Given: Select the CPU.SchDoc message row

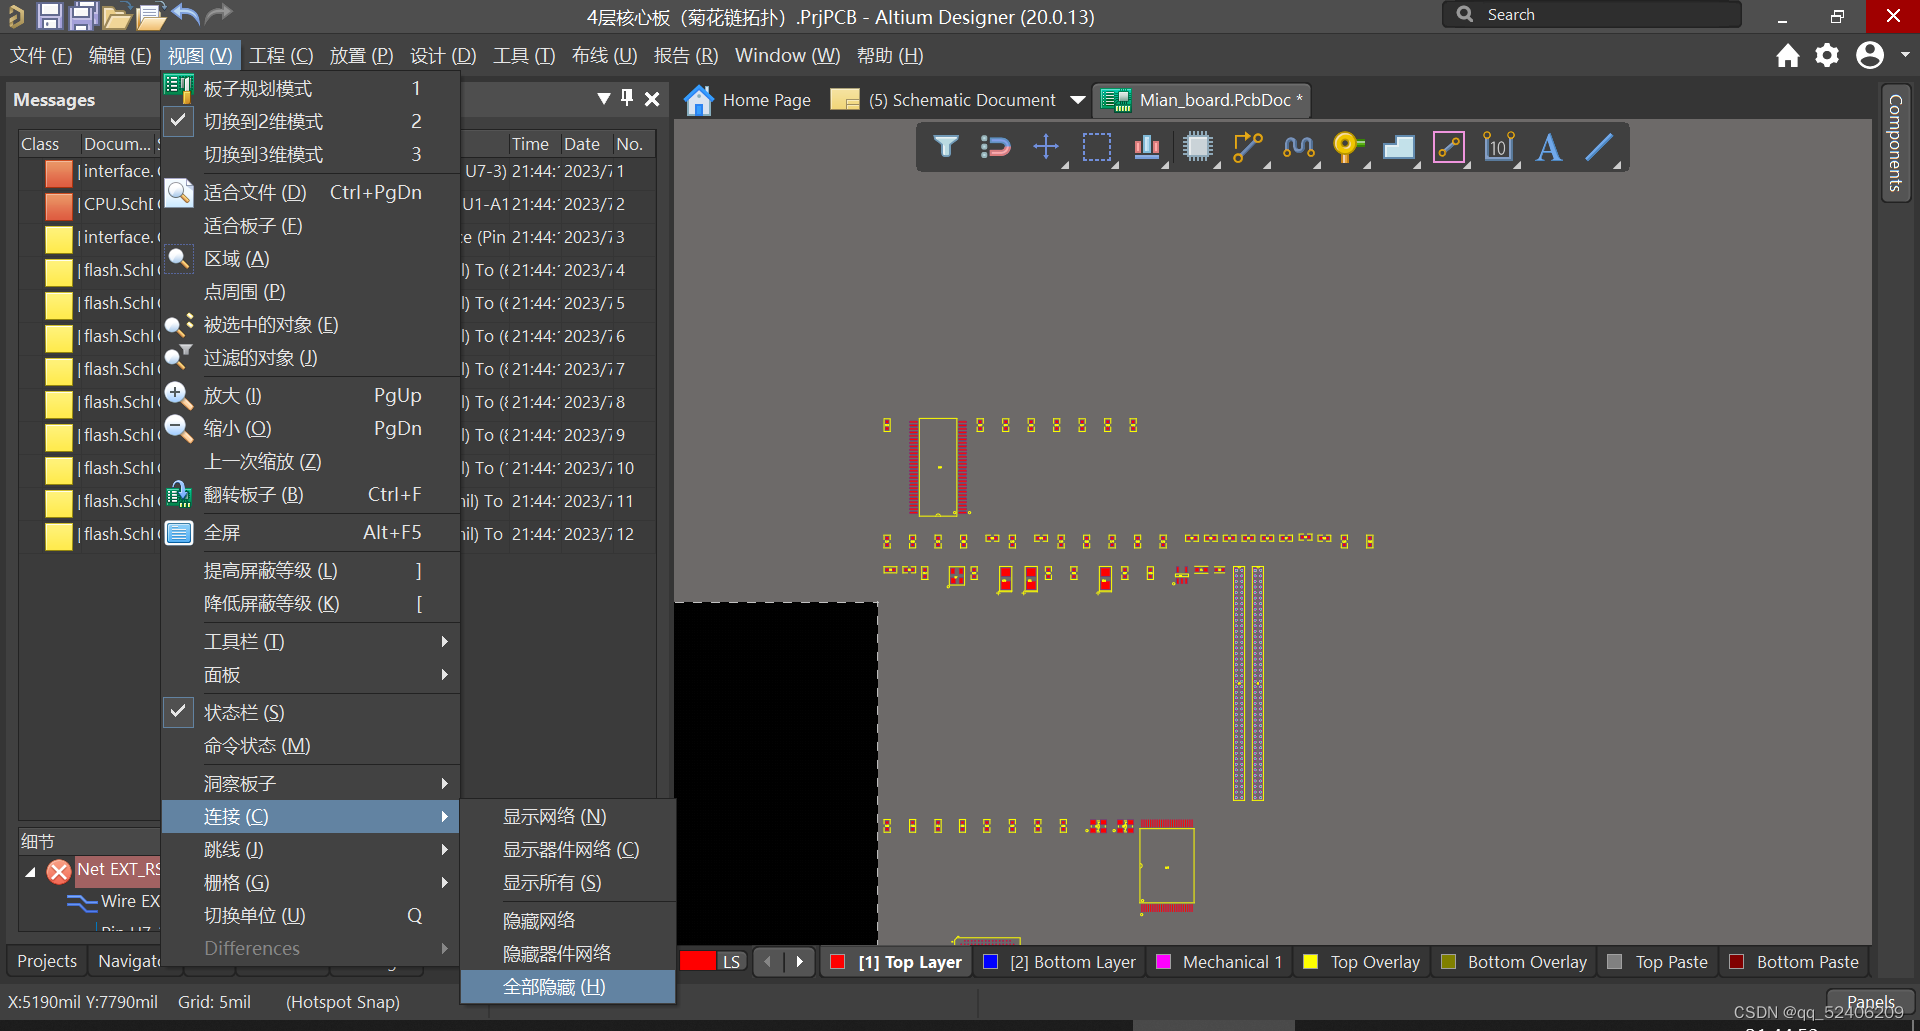Looking at the screenshot, I should point(338,204).
